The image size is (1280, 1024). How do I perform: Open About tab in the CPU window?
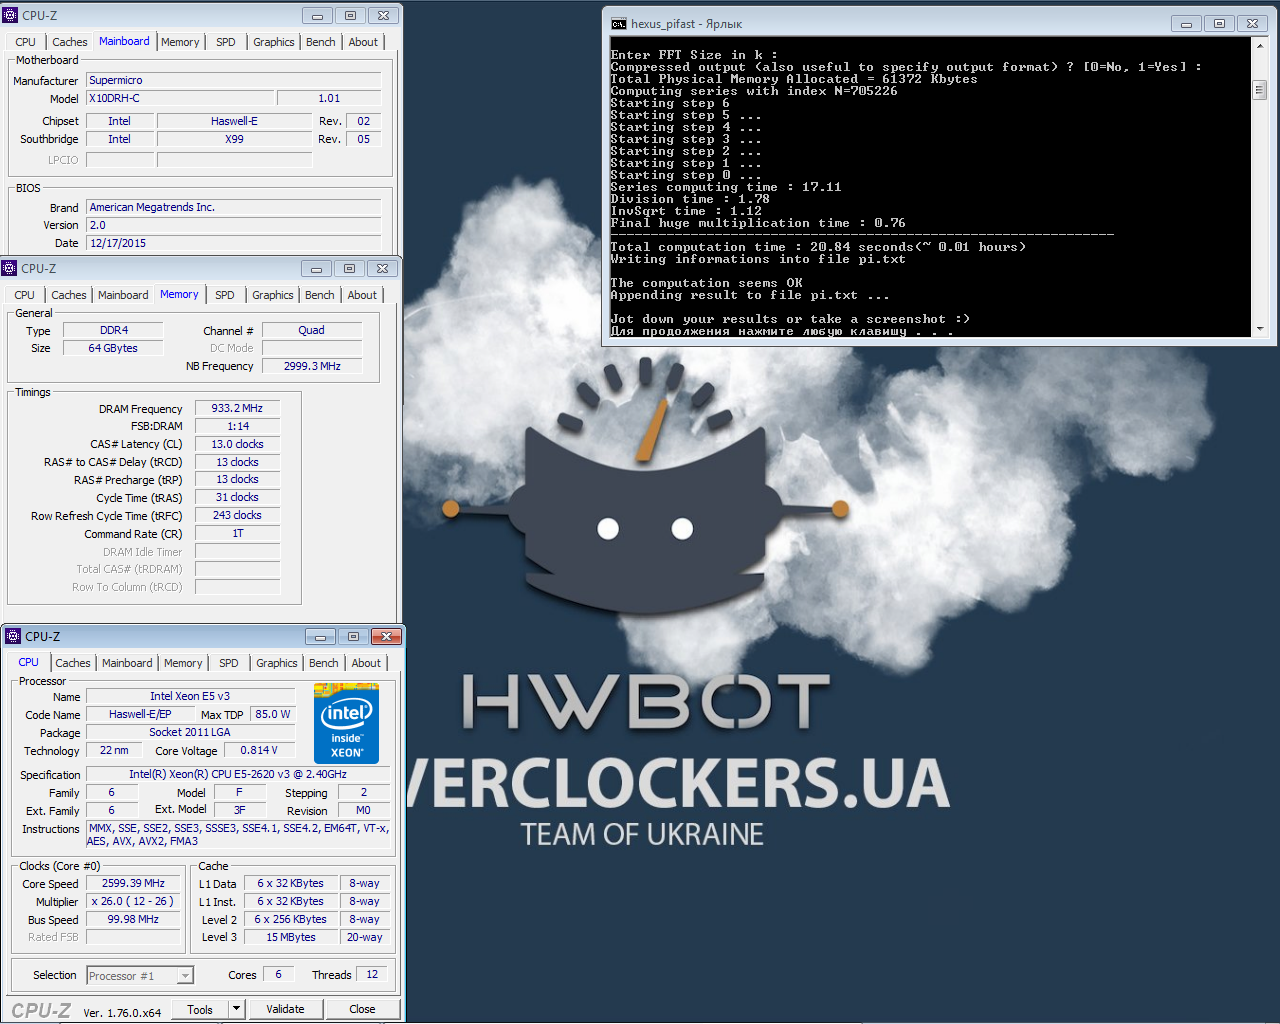[366, 663]
